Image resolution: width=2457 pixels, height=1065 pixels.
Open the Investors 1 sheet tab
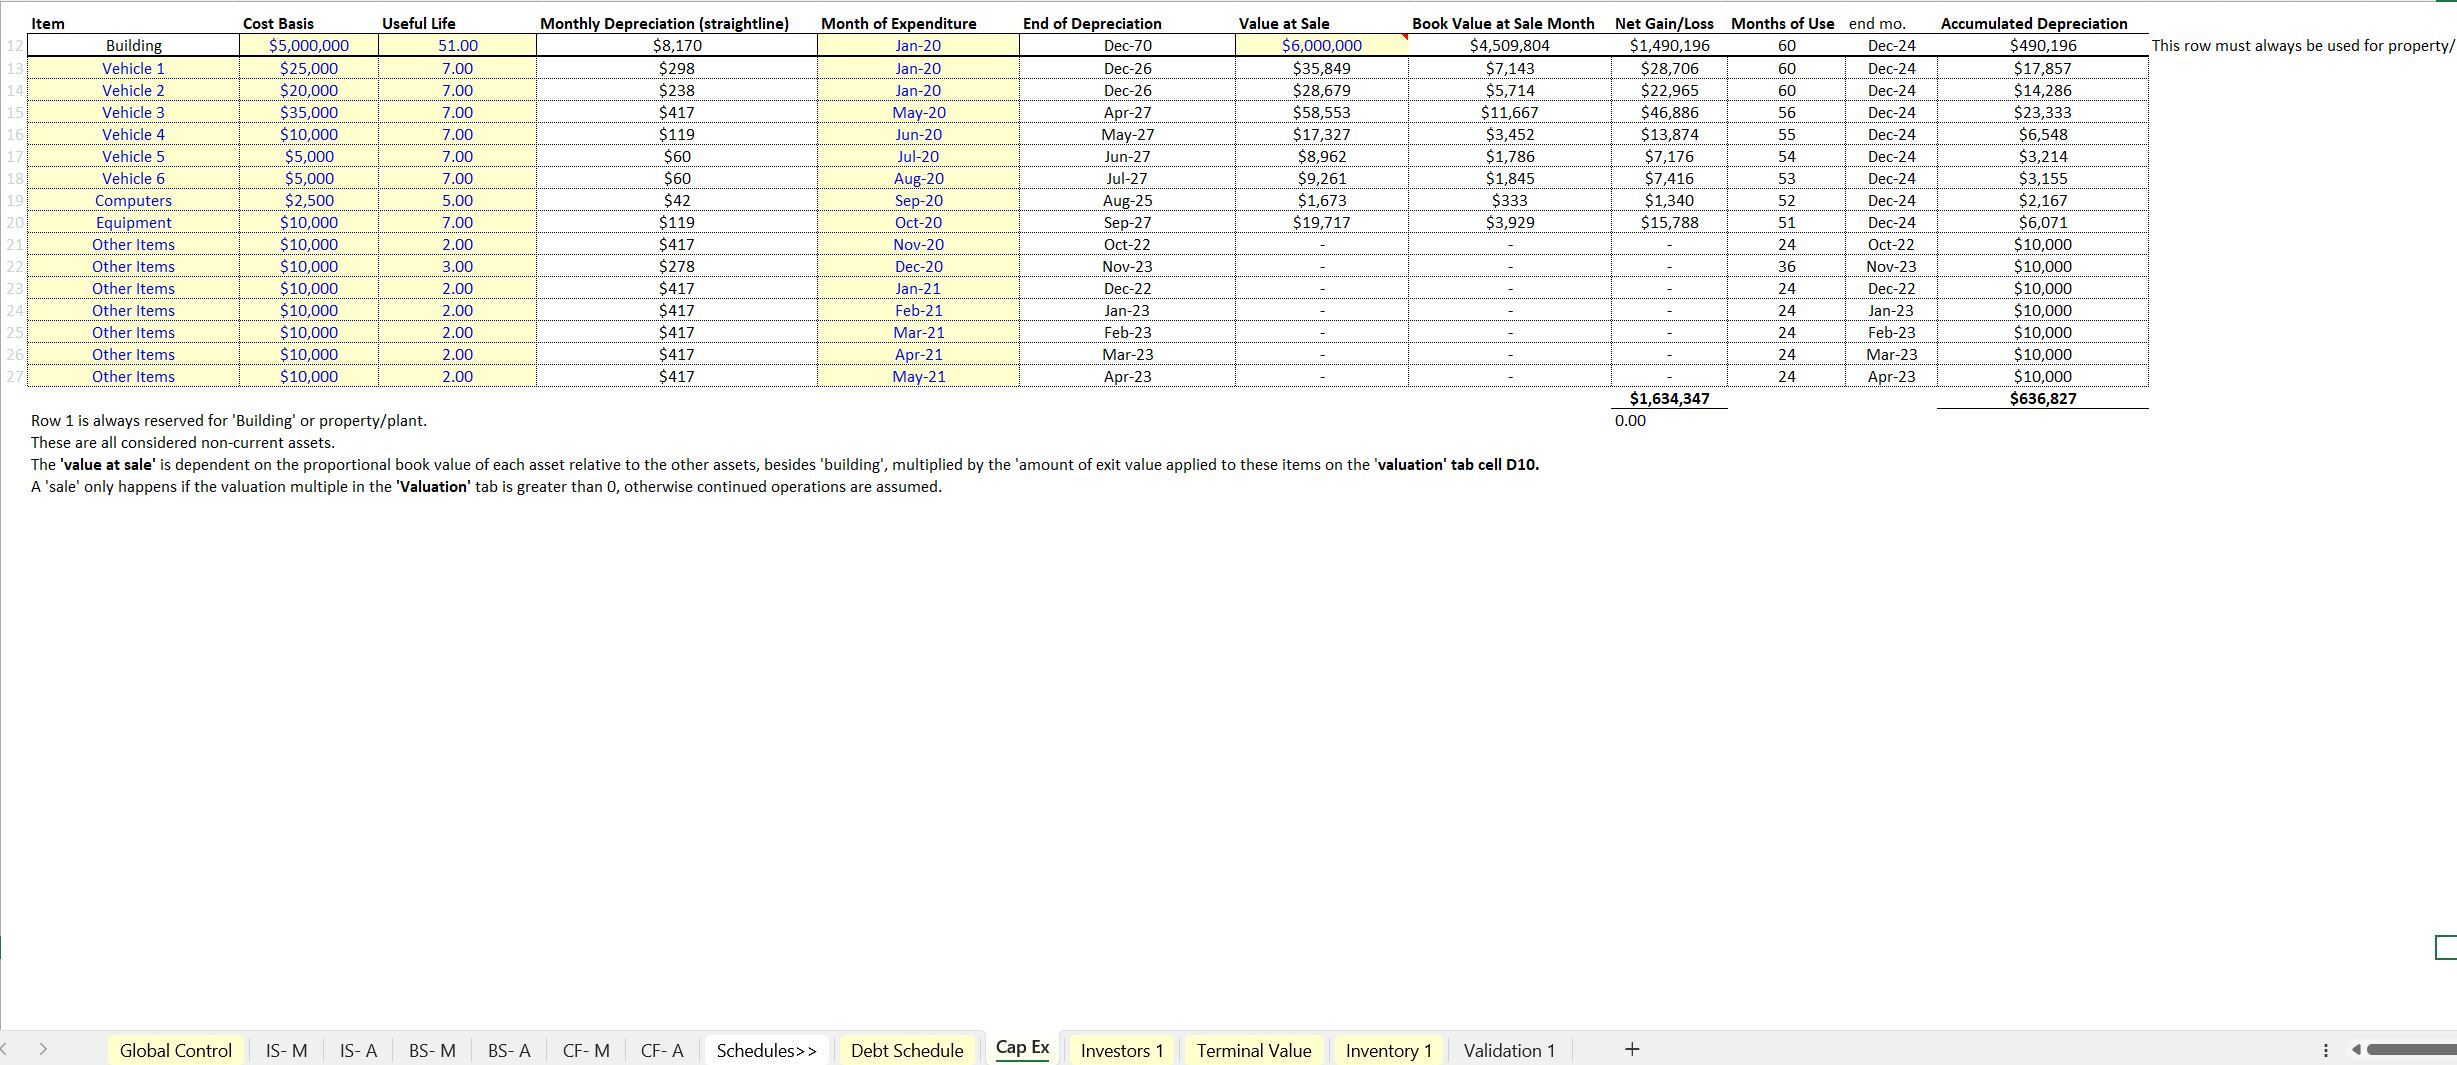pyautogui.click(x=1122, y=1050)
